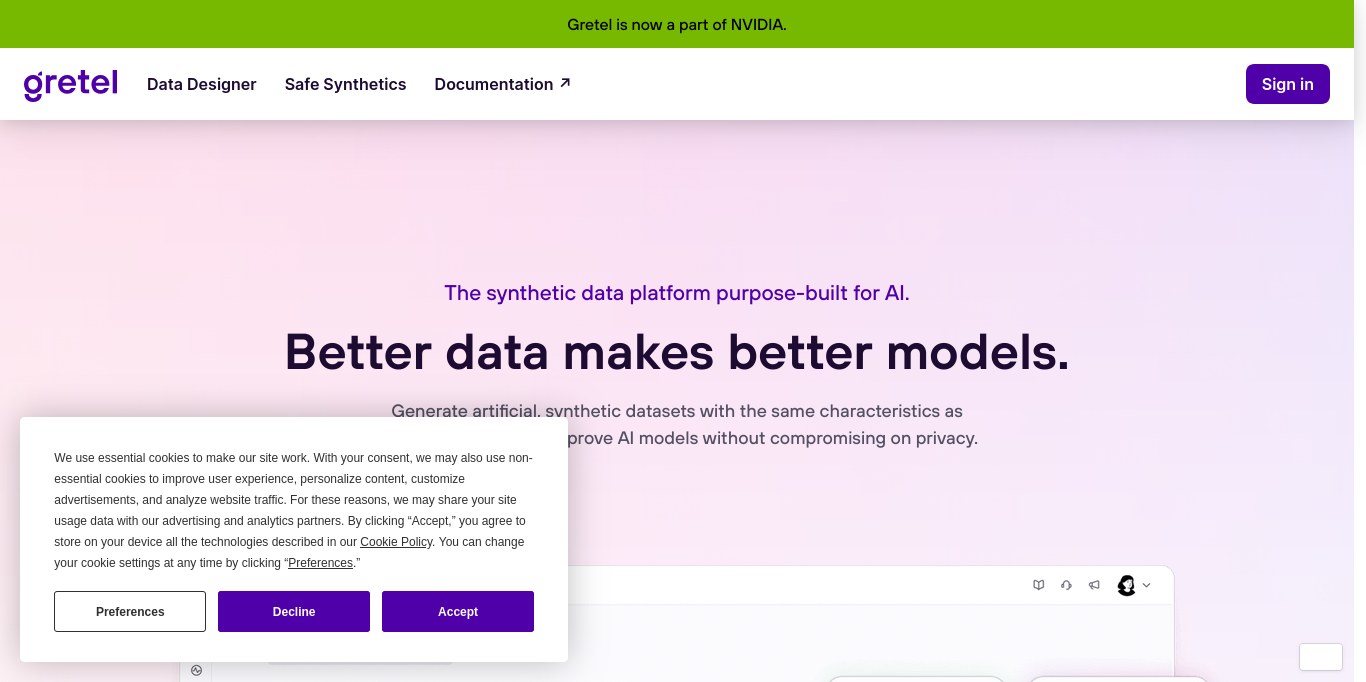Decline non-essential cookies
This screenshot has width=1366, height=682.
(294, 611)
